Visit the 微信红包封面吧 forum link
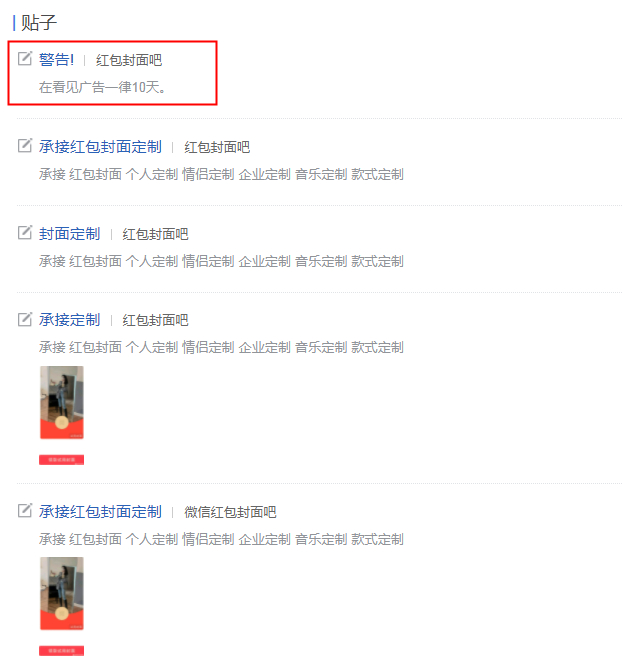Screen dimensions: 622x671 pos(230,512)
